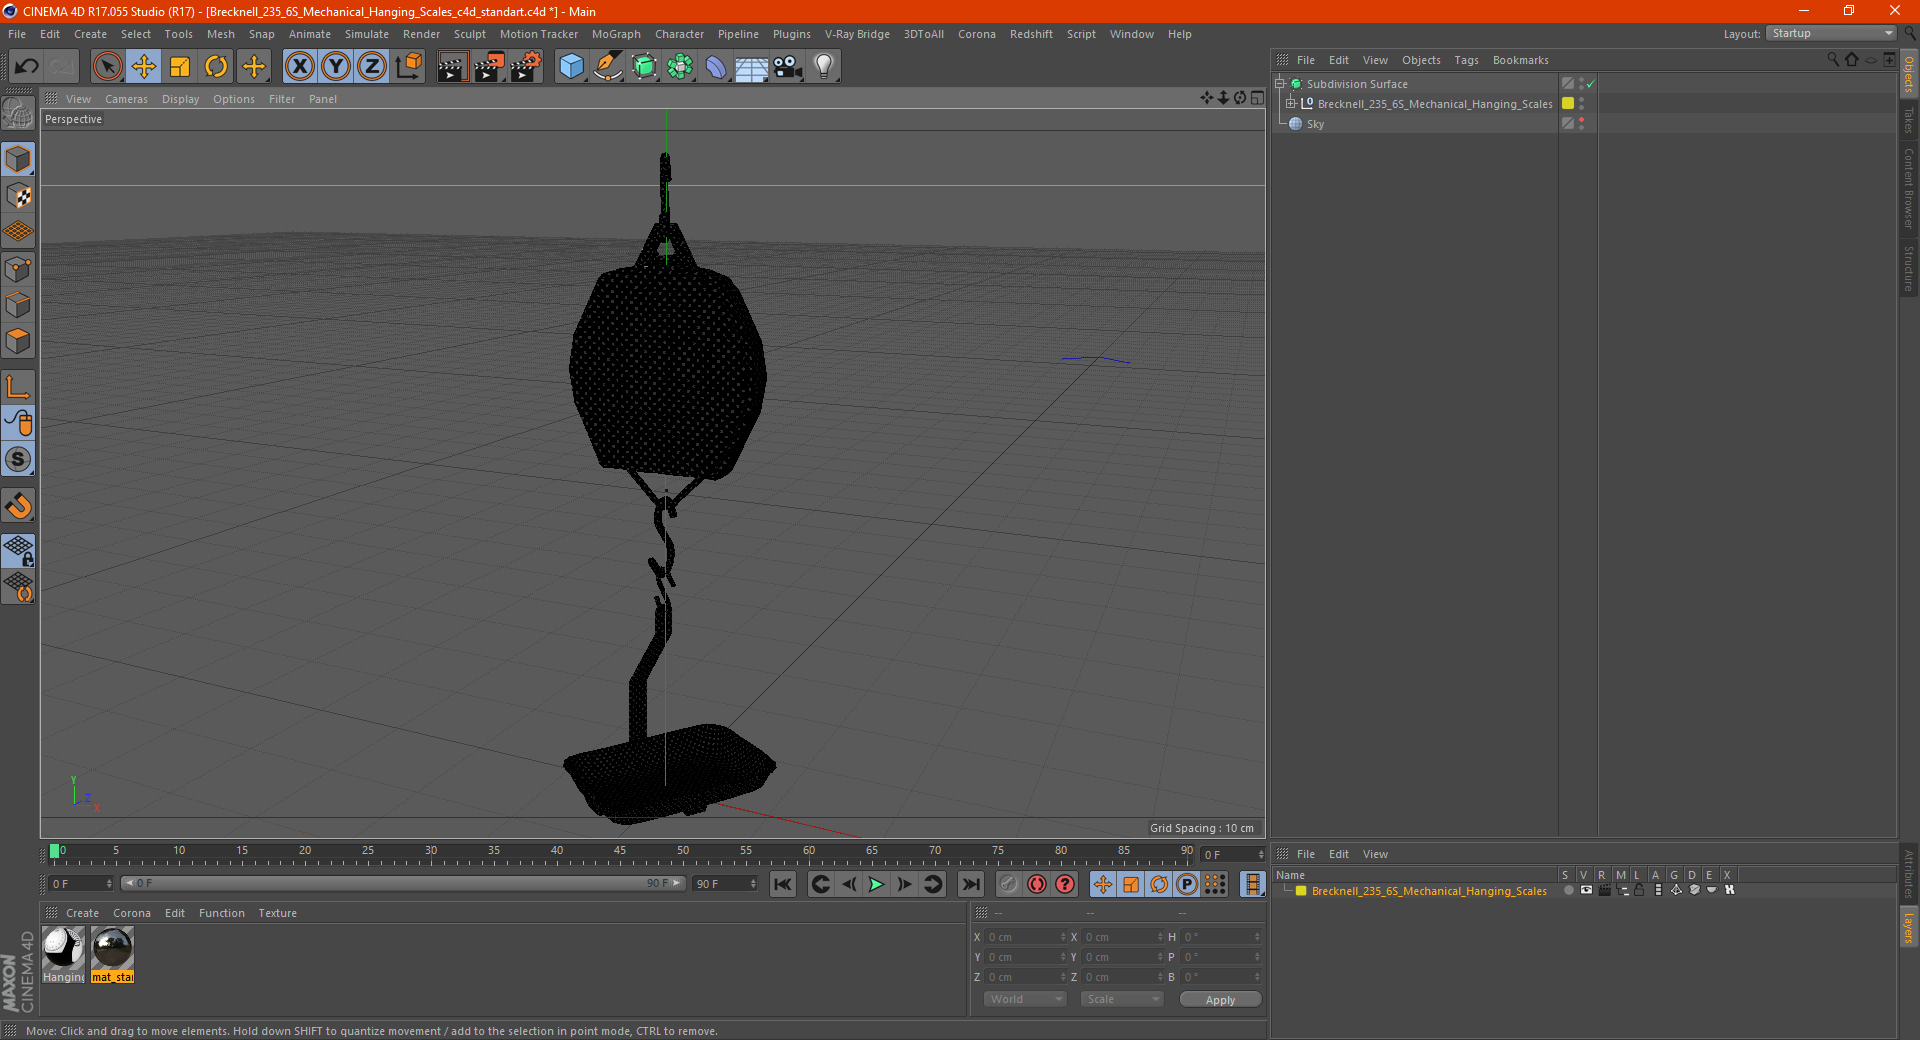Toggle Z axis lock

pos(372,67)
